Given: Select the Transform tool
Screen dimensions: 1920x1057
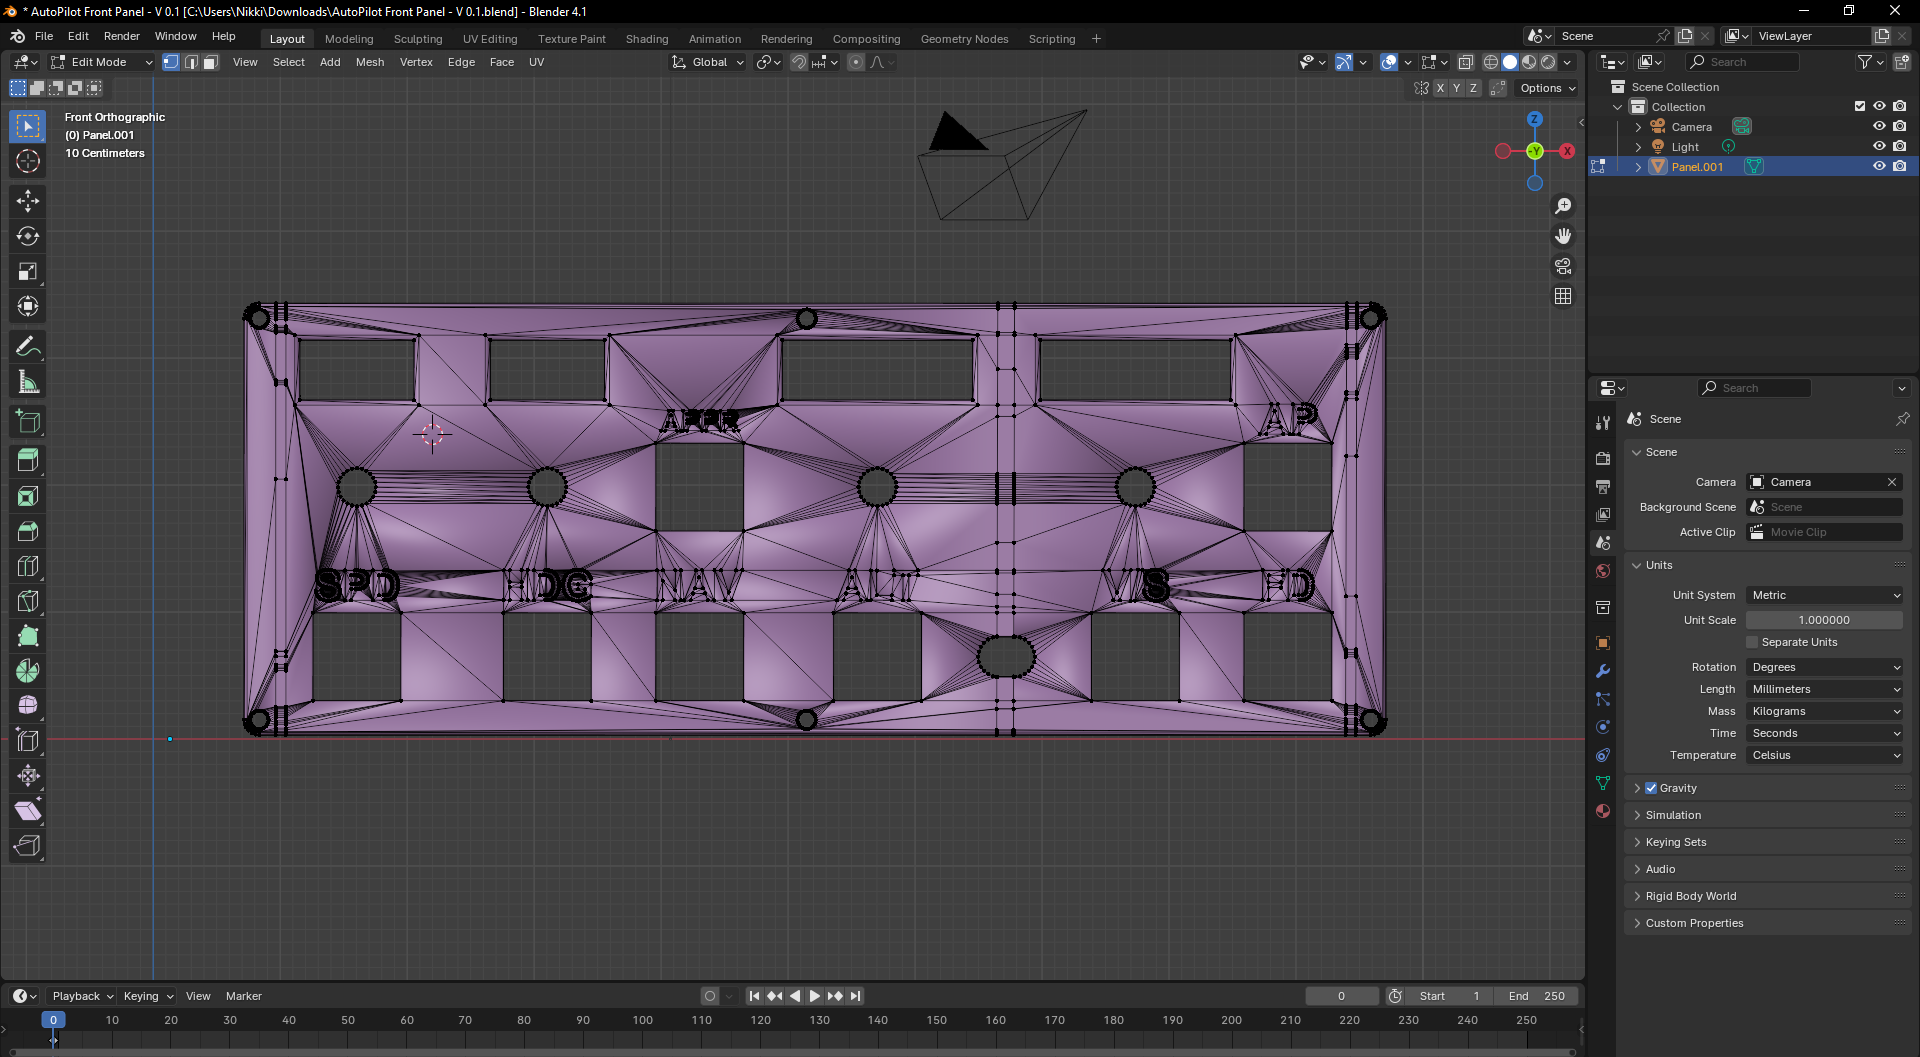Looking at the screenshot, I should coord(28,307).
